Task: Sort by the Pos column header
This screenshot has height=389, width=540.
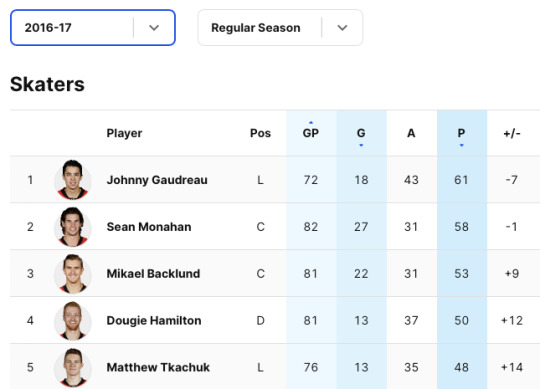Action: pos(260,133)
